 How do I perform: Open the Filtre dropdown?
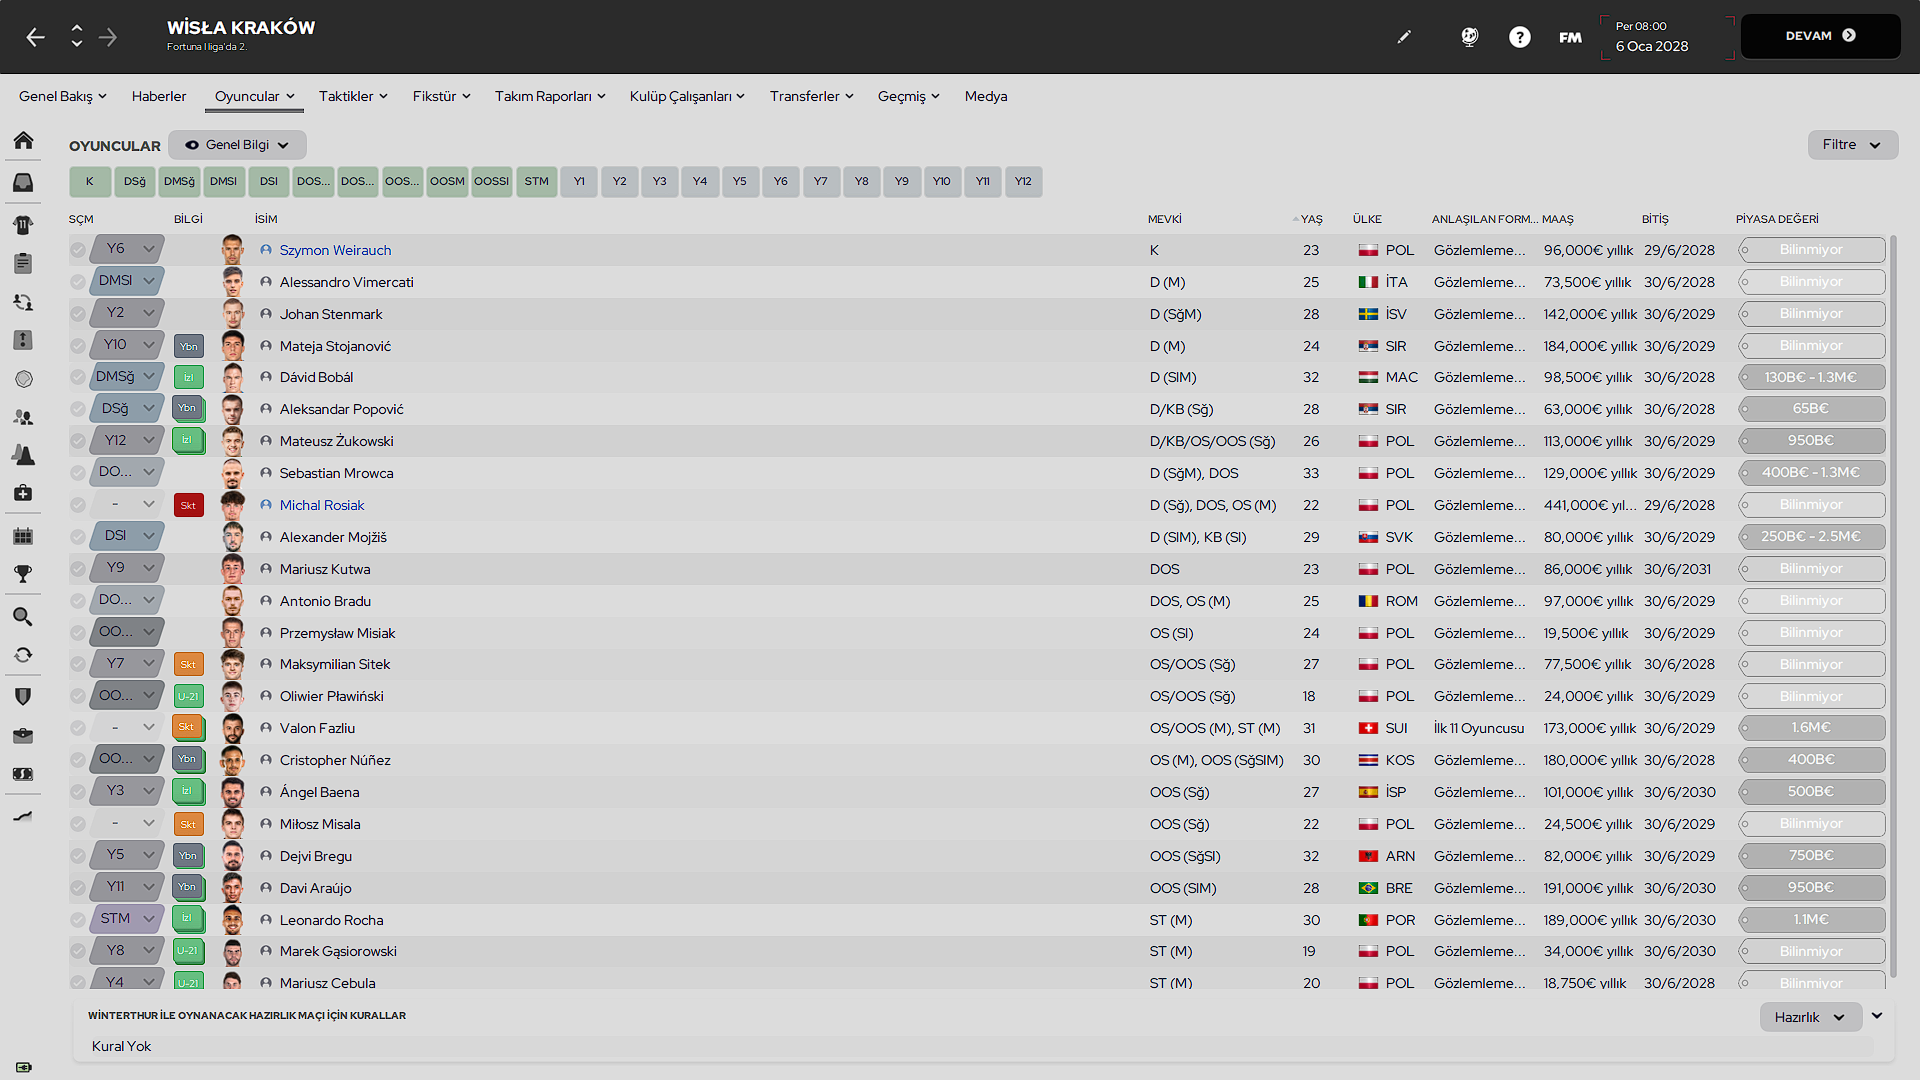point(1852,145)
